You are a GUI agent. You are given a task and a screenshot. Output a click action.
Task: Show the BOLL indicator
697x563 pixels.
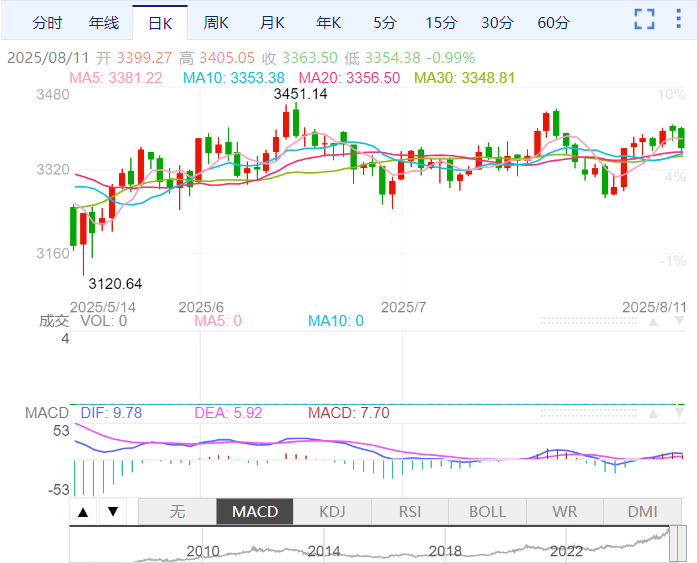[x=487, y=511]
